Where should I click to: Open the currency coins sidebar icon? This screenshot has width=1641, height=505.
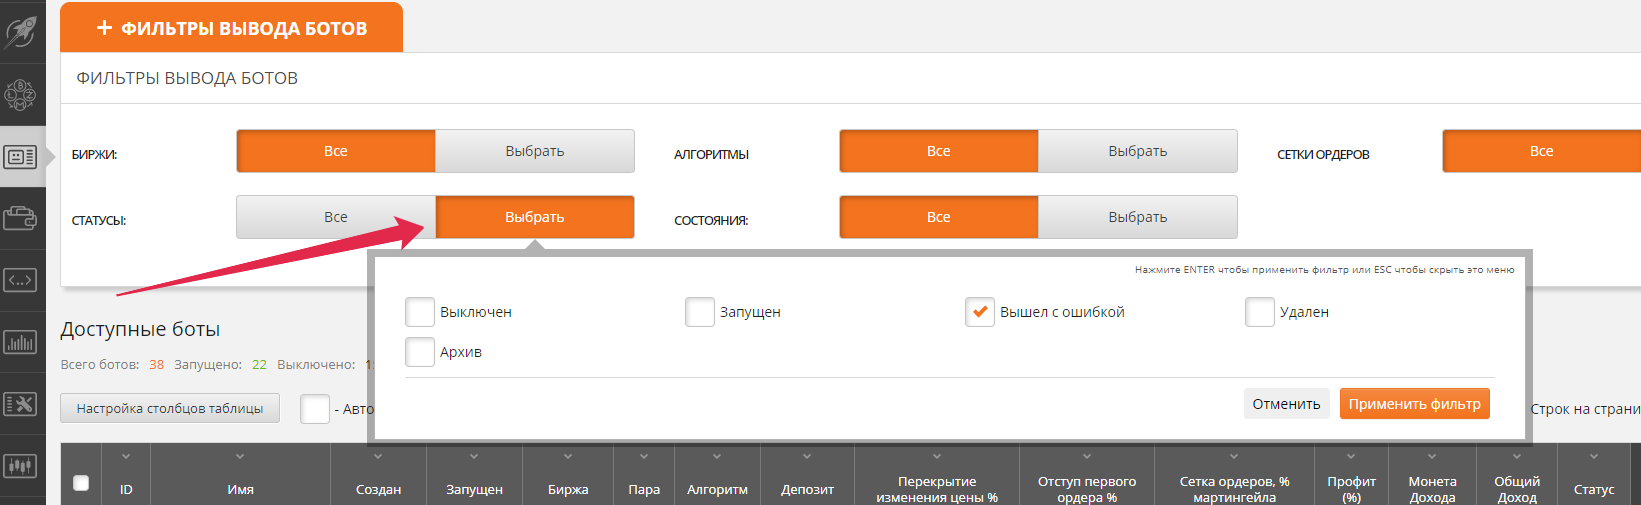point(21,96)
